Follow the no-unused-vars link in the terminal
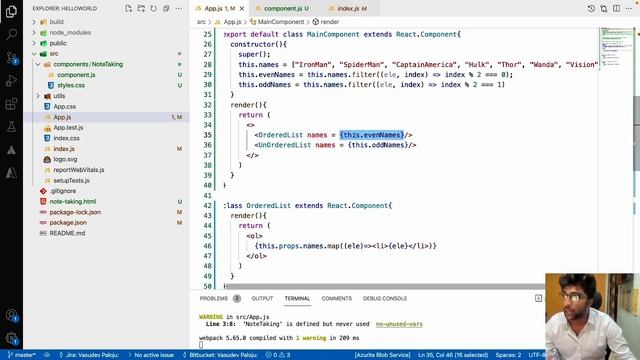Screen dimensions: 640x360 pyautogui.click(x=399, y=324)
